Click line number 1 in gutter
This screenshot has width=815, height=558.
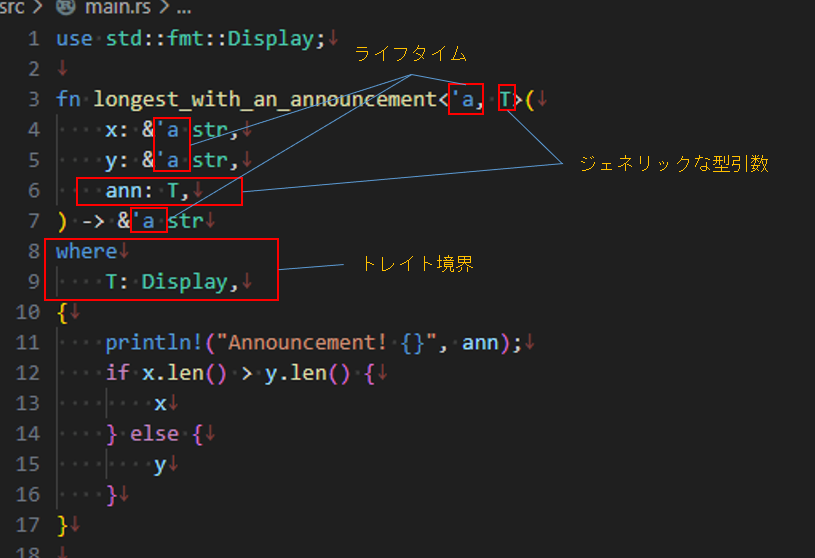pyautogui.click(x=34, y=39)
